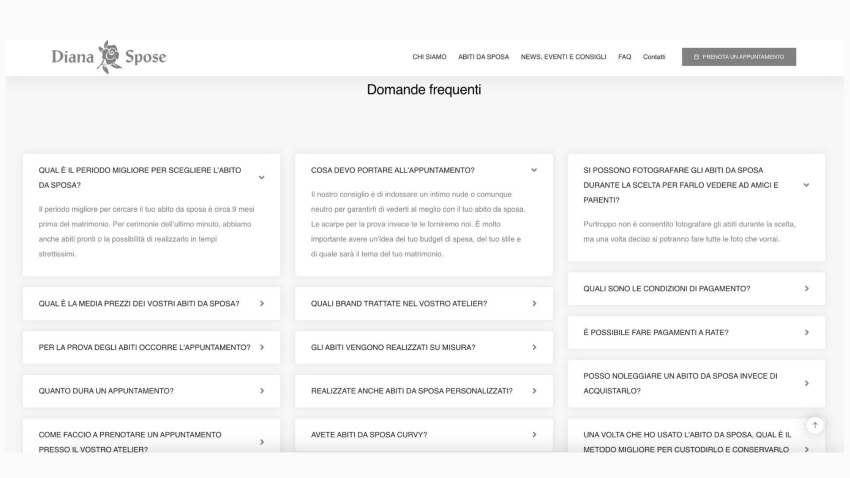The image size is (850, 478).
Task: Expand 'Posso noleggiare un abito da sposa' question
Action: [696, 384]
